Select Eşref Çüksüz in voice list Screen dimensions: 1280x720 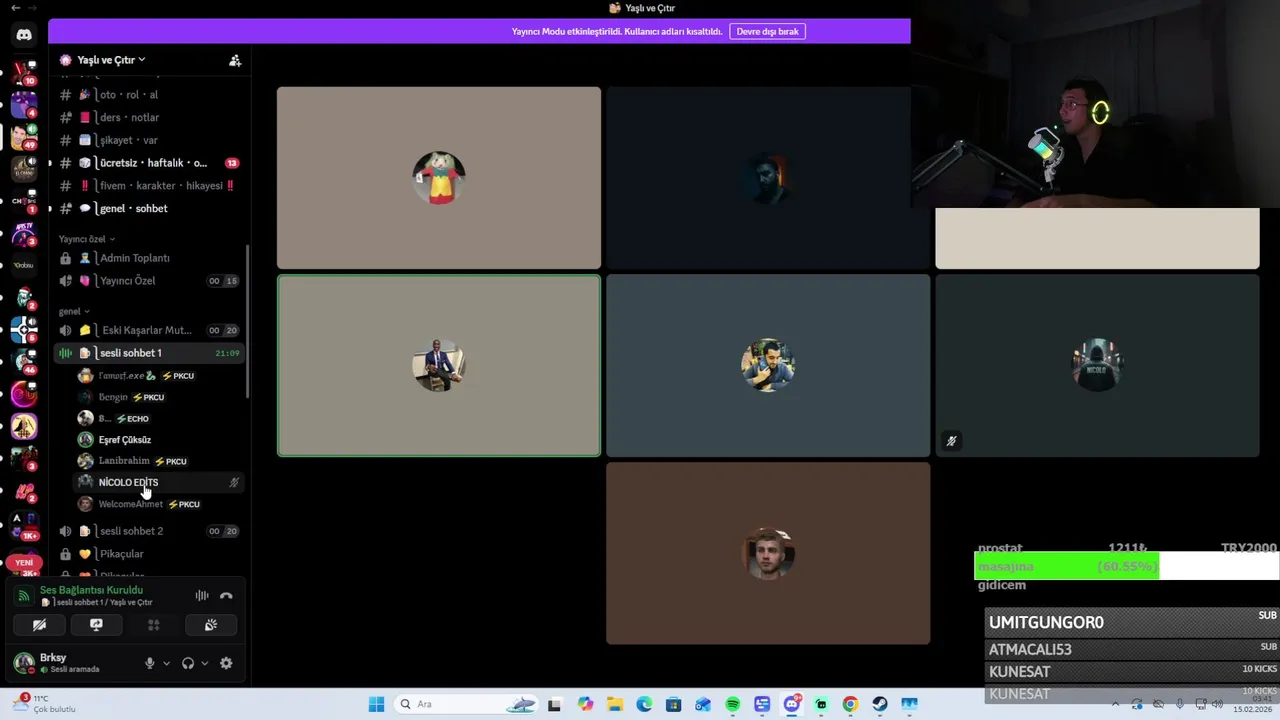click(158, 440)
